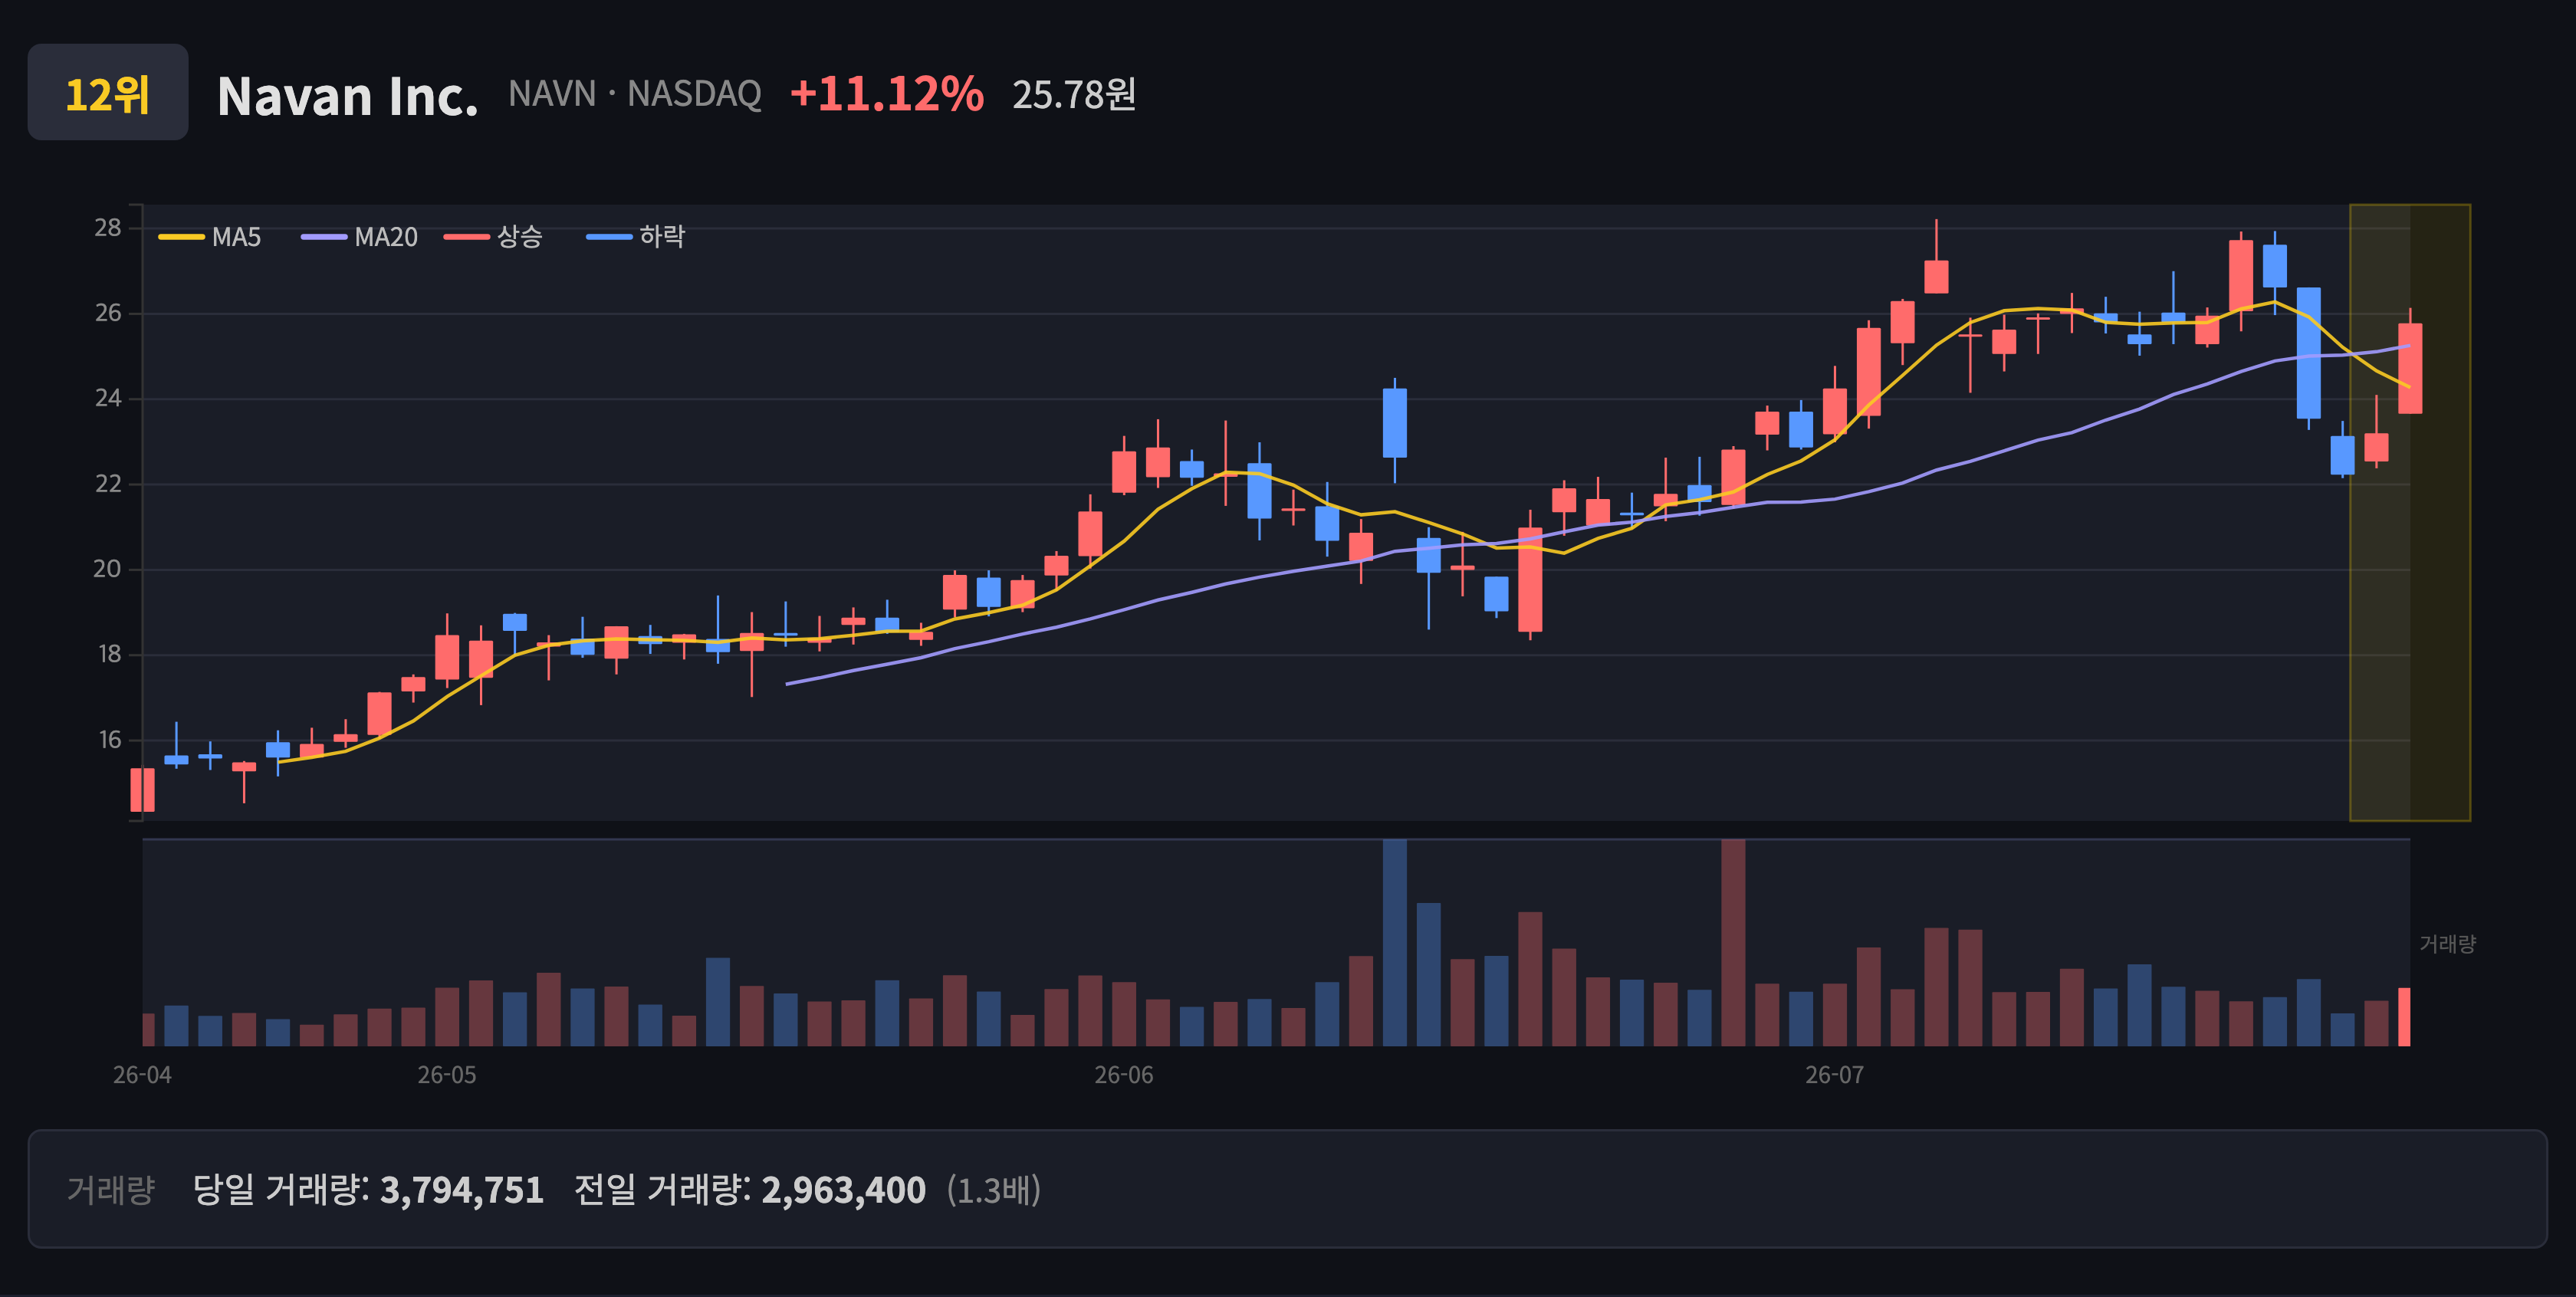Click the 18 price axis label
The image size is (2576, 1297).
109,654
